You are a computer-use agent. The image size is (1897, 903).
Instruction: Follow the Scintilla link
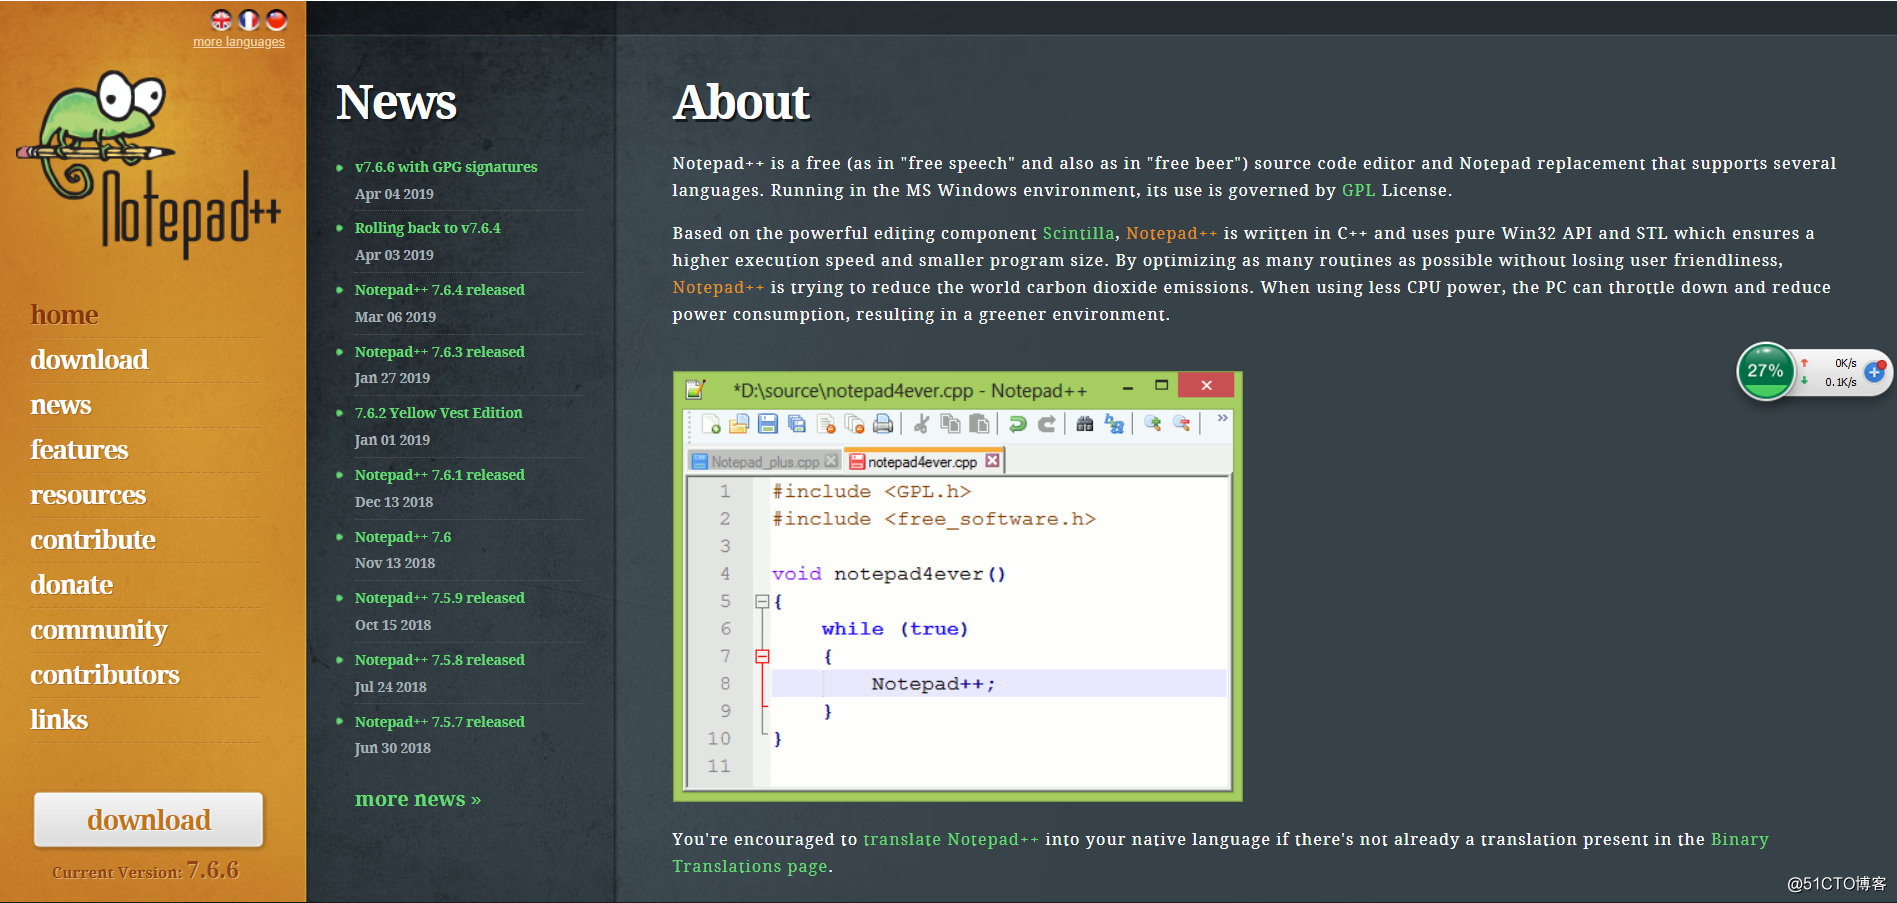click(x=1078, y=233)
